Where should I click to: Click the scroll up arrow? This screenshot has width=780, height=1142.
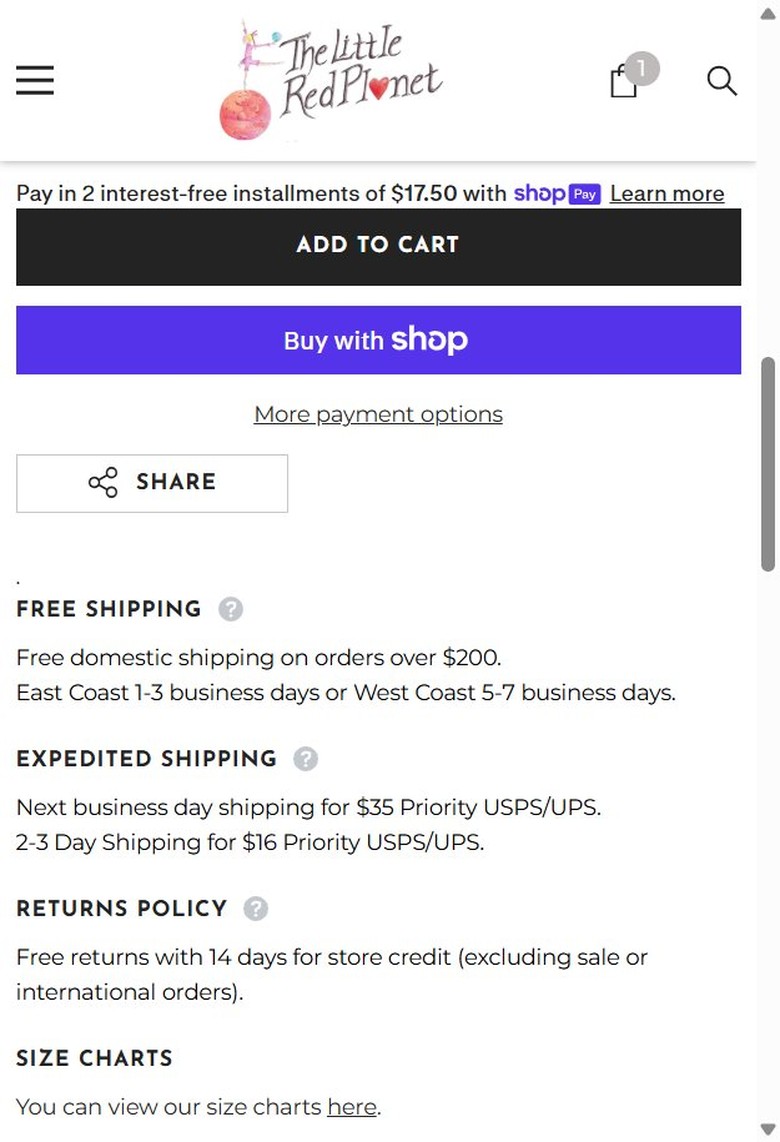[x=768, y=14]
